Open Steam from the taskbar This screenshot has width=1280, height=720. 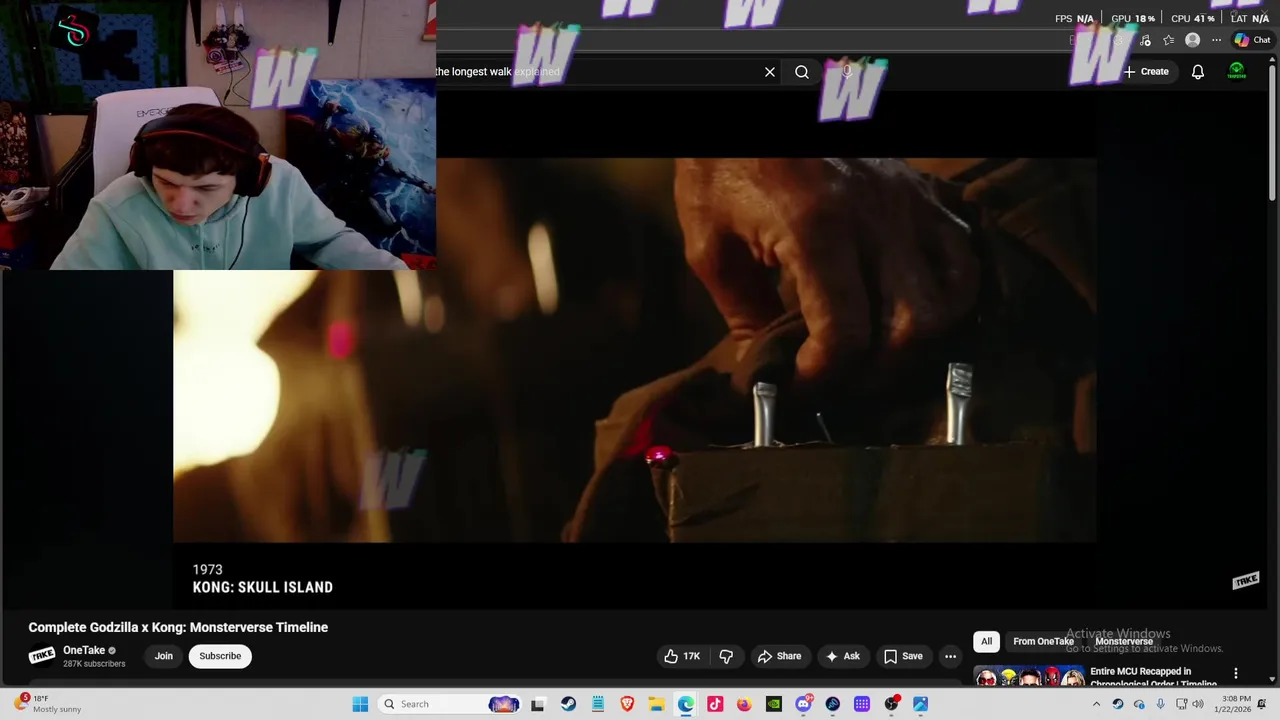click(568, 704)
